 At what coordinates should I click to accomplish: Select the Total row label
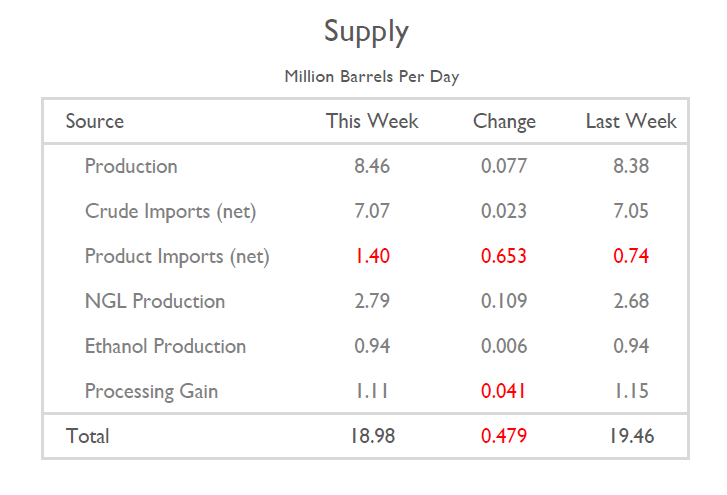click(x=88, y=437)
